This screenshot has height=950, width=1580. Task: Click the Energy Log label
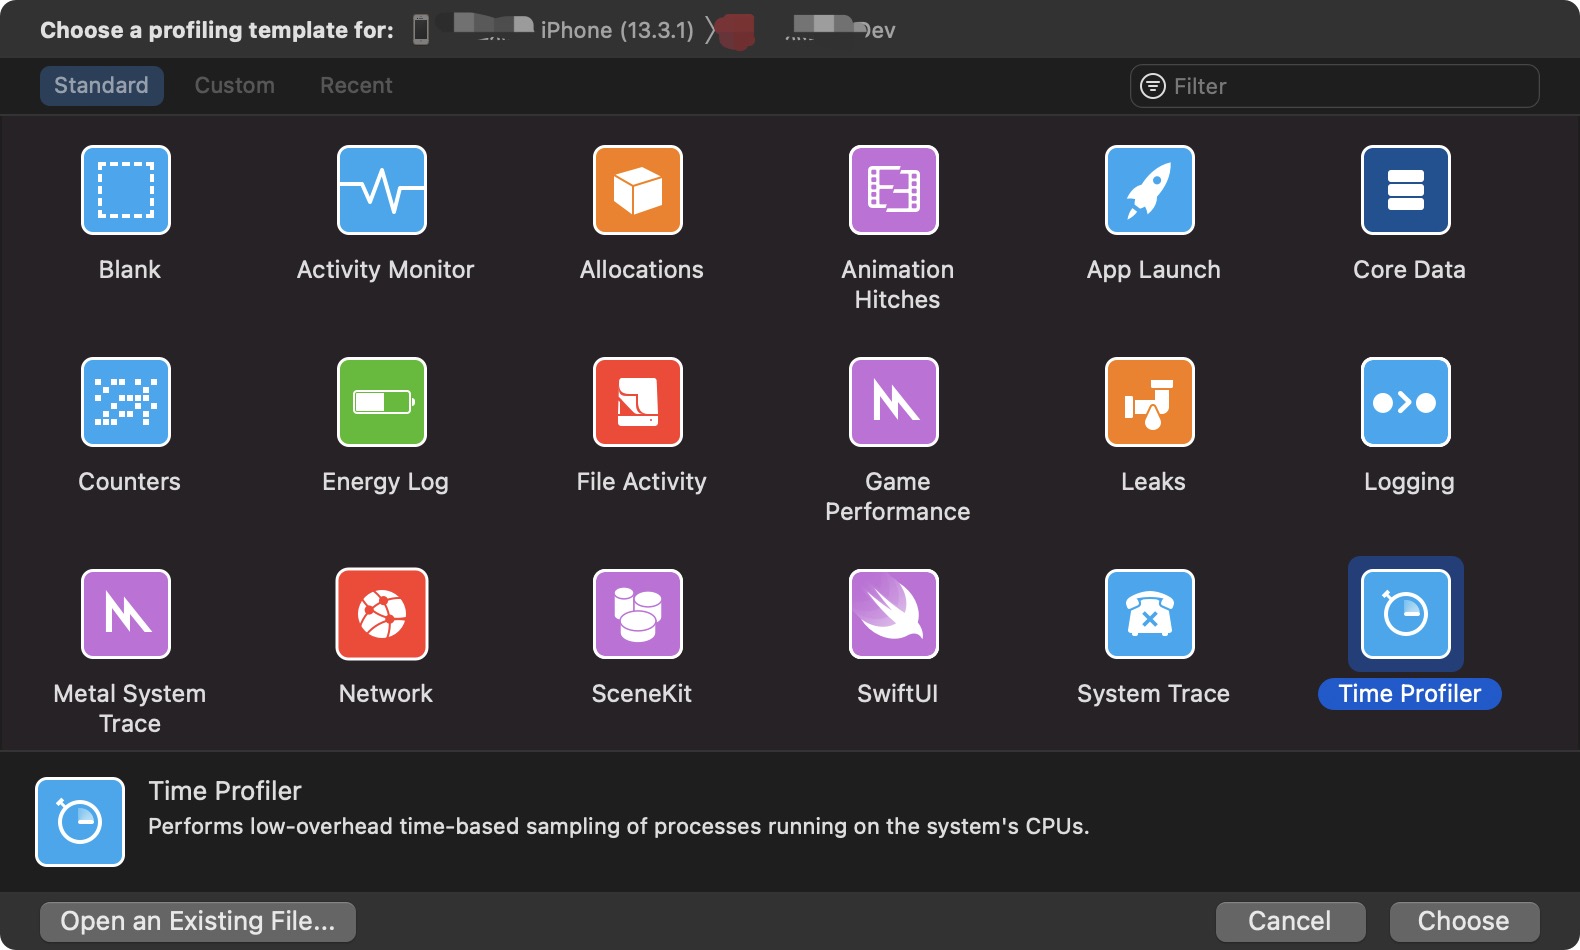[x=386, y=482]
